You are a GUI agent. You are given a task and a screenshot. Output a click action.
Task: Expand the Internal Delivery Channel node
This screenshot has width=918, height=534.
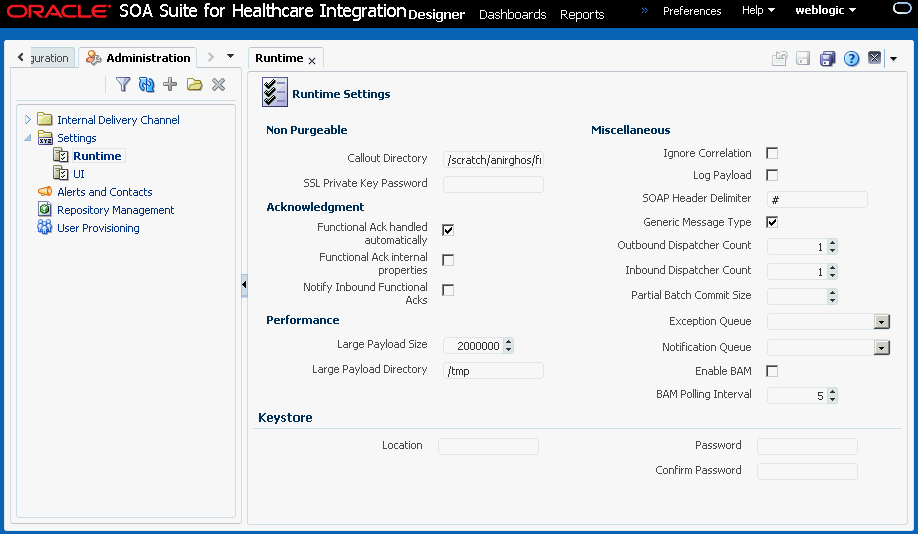[x=28, y=119]
